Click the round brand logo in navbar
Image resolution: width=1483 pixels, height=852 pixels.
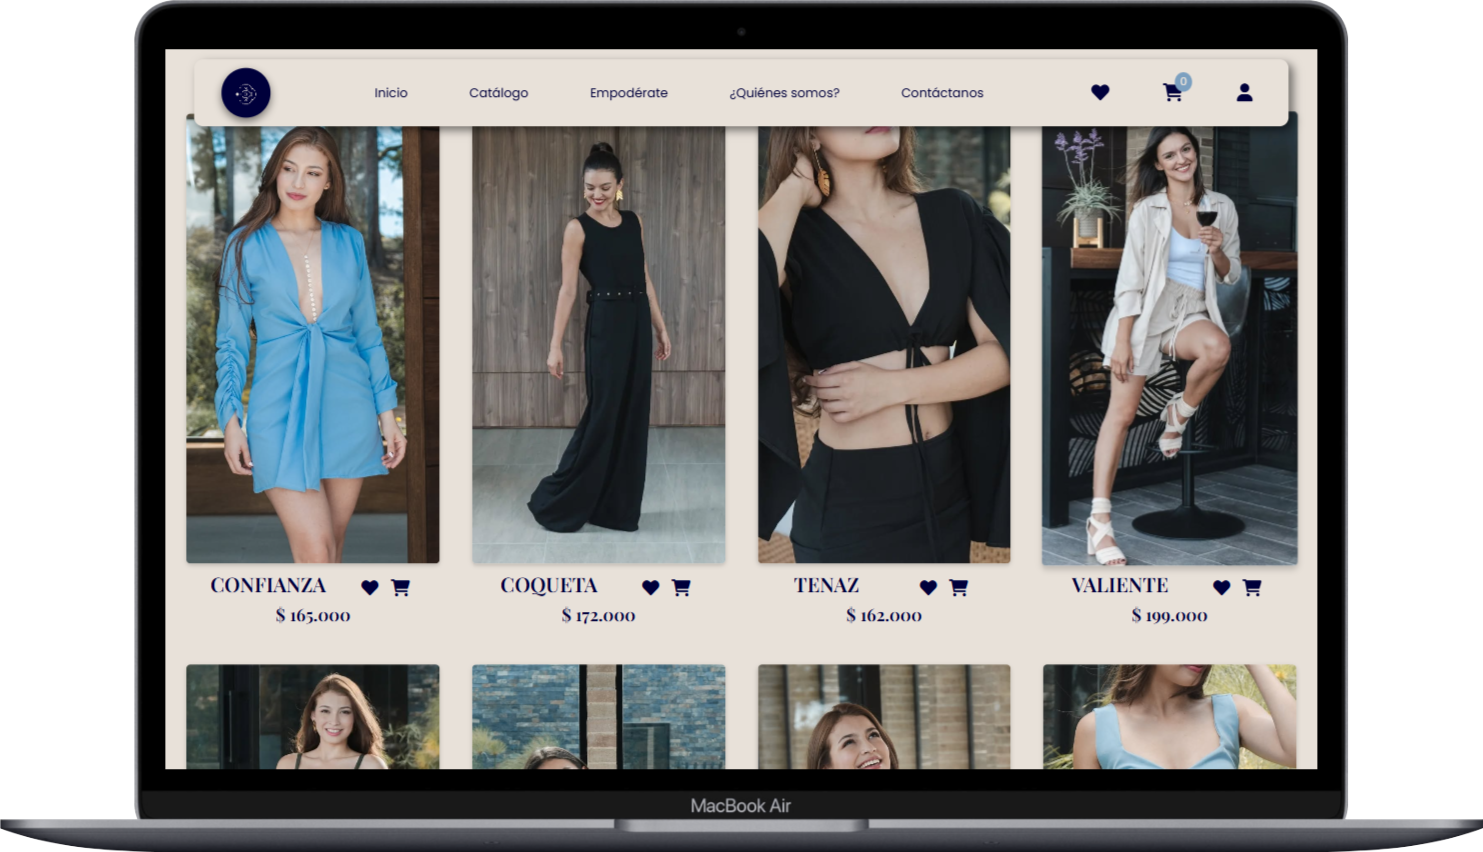(245, 93)
